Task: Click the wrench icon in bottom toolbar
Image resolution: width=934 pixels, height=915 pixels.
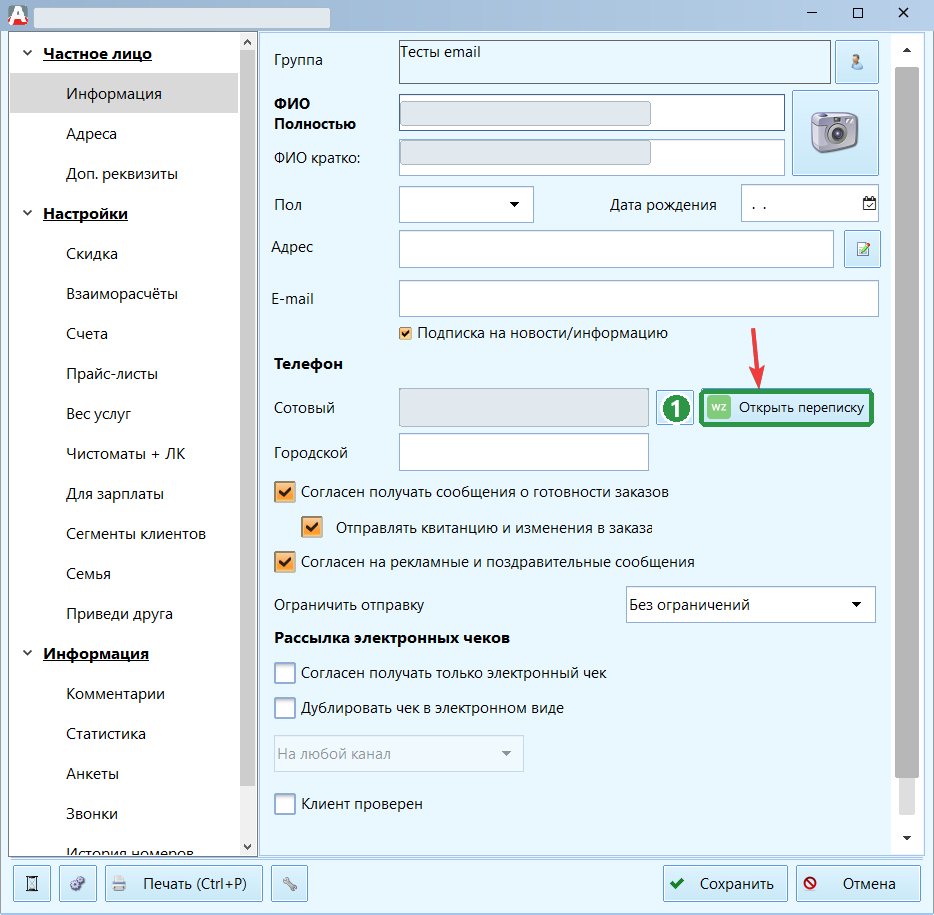Action: coord(289,883)
